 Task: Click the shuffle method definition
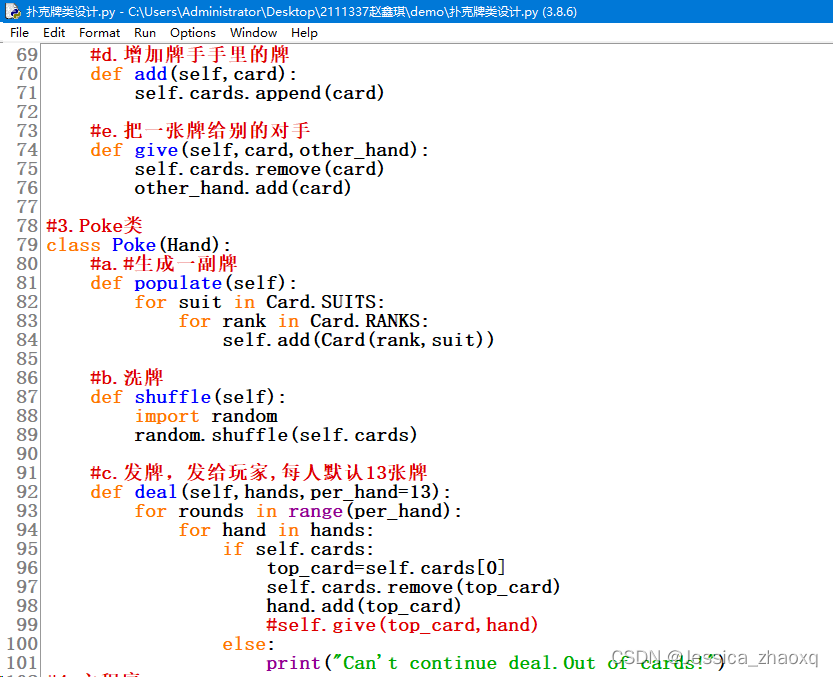click(x=172, y=397)
